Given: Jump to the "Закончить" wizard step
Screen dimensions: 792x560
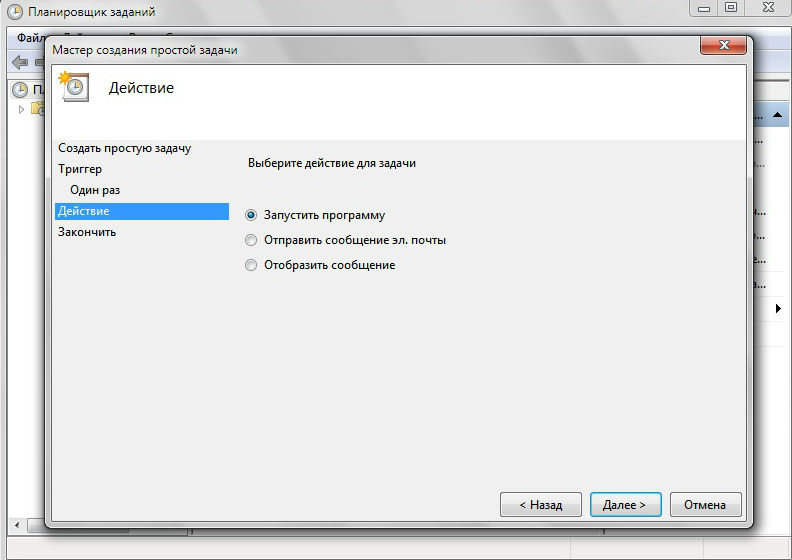Looking at the screenshot, I should pos(87,232).
